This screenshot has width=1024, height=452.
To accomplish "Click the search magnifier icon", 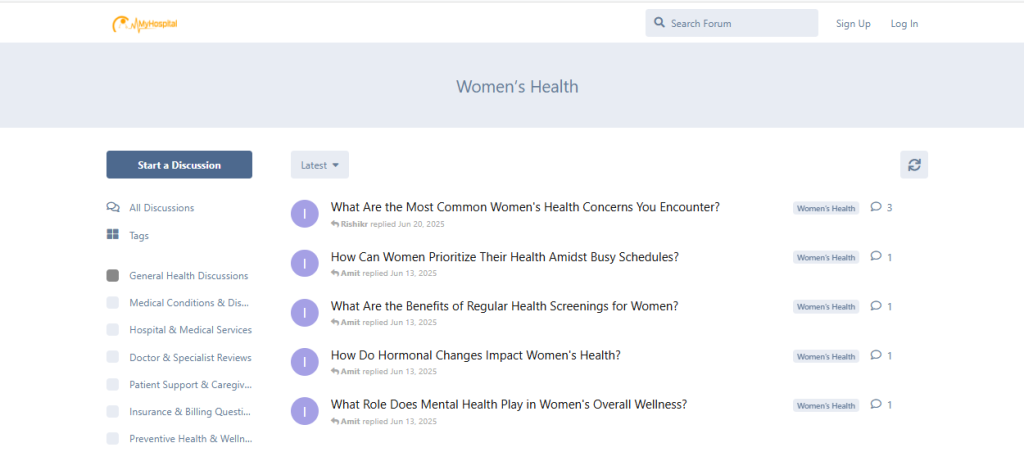I will [660, 23].
